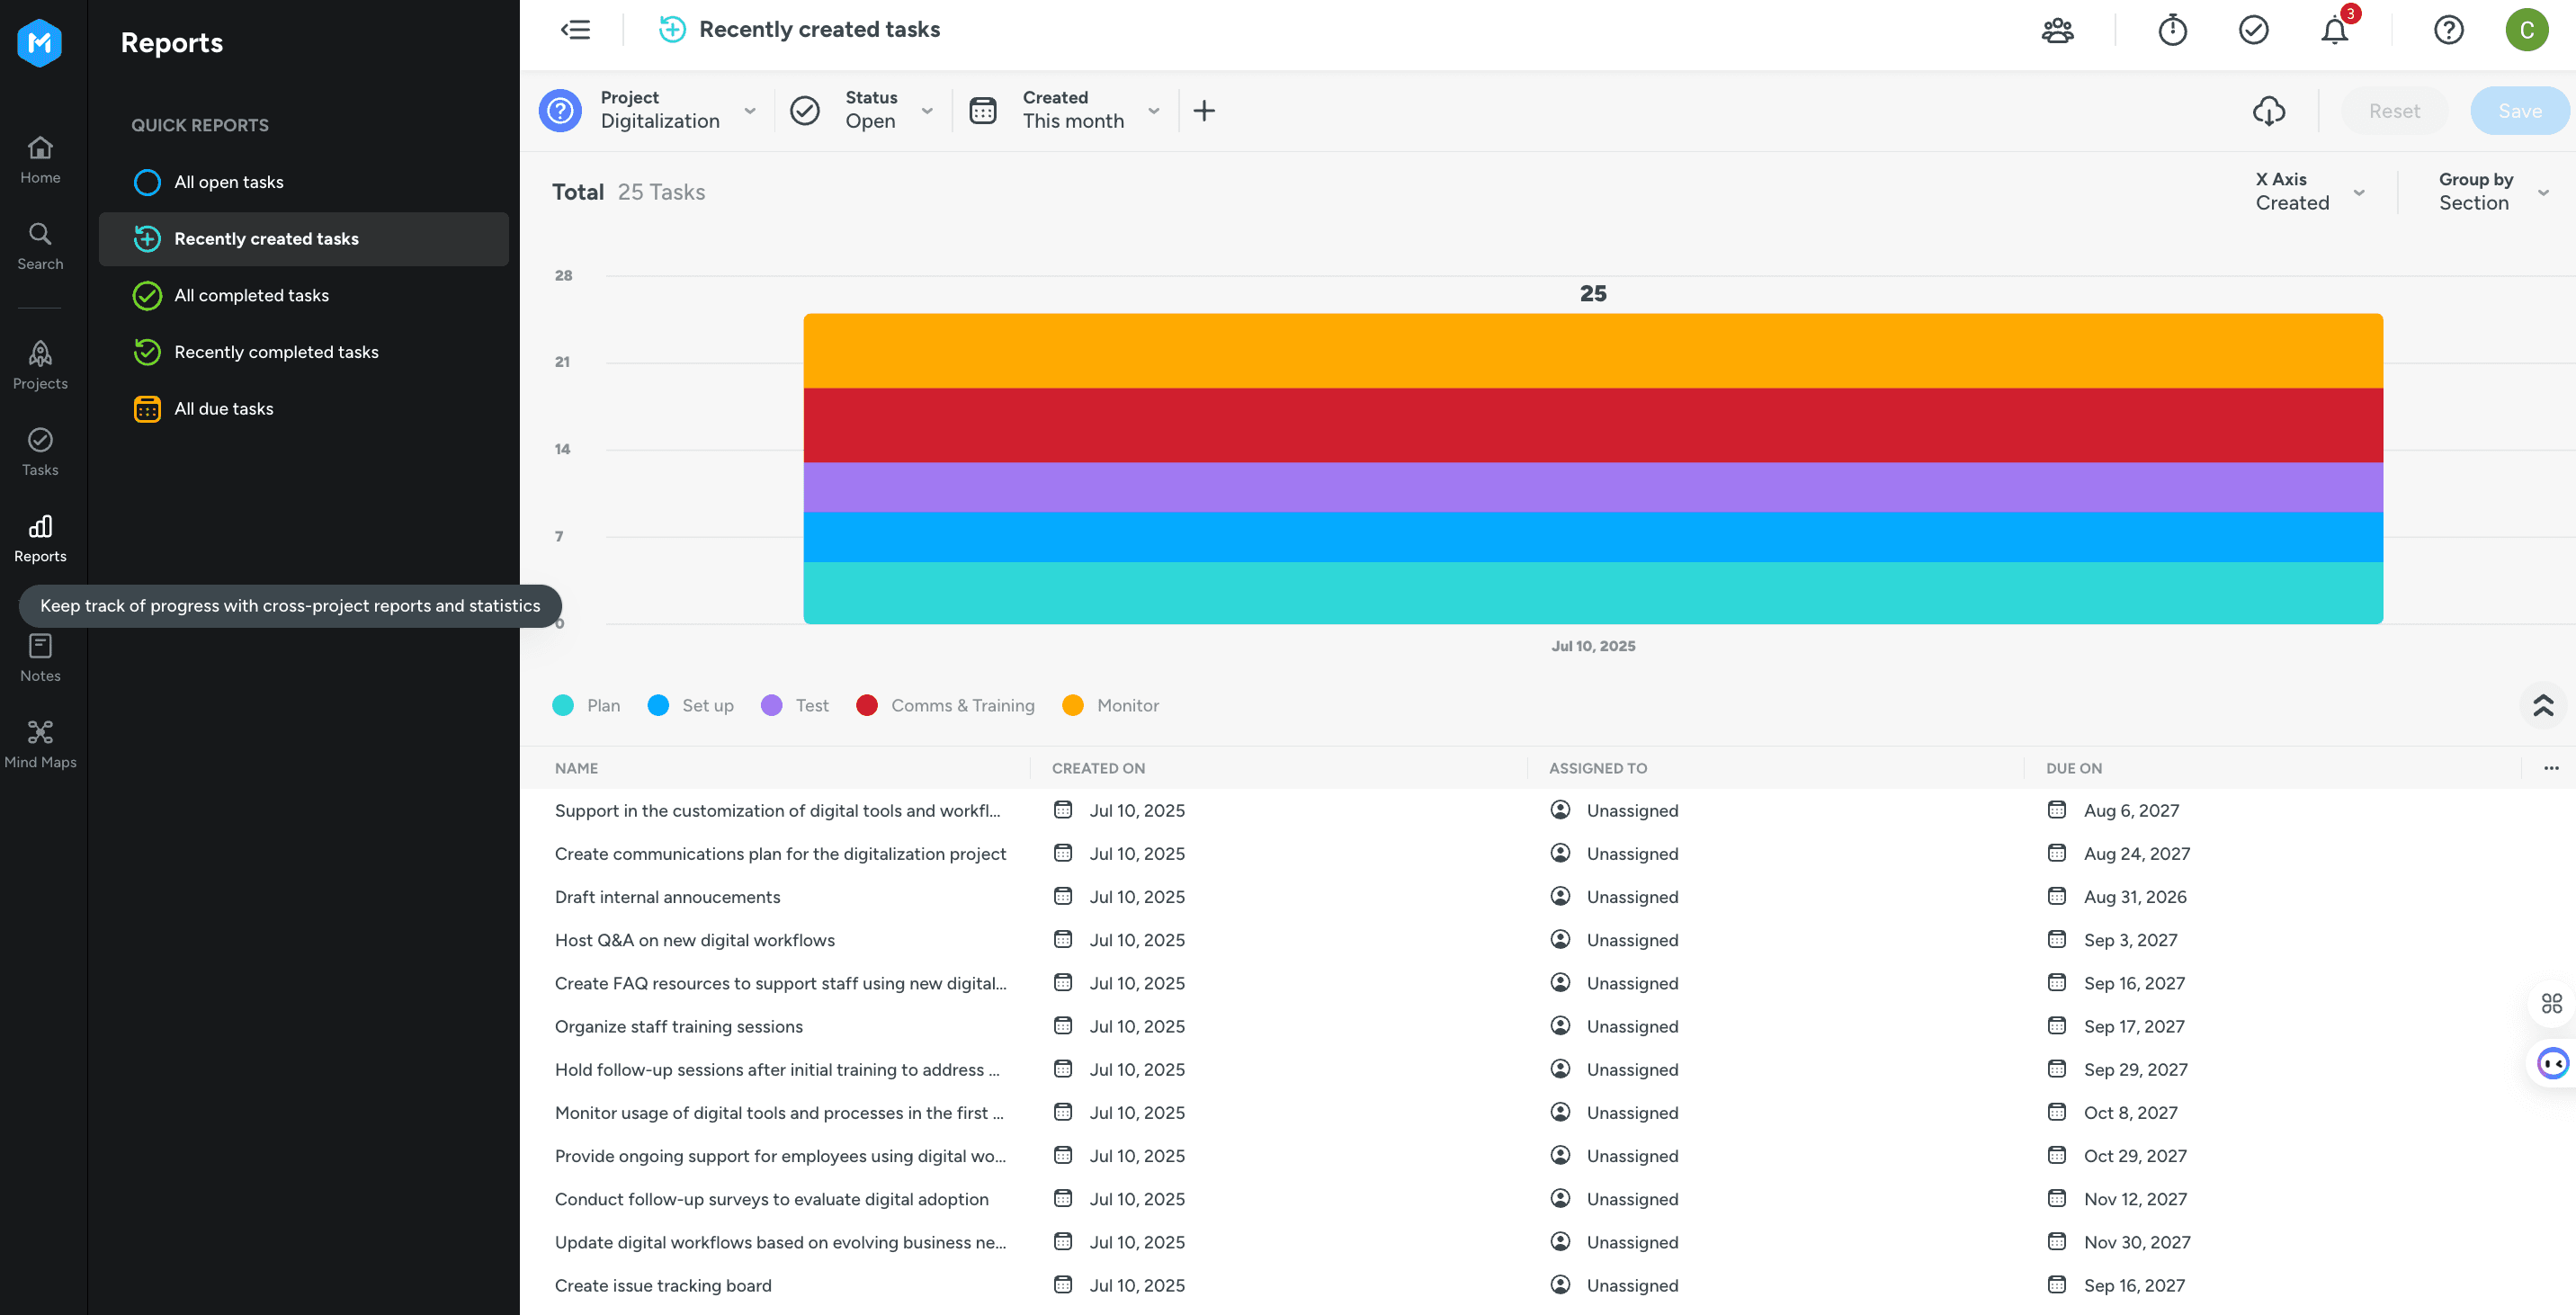Click the timer stopwatch icon
This screenshot has height=1315, width=2576.
[2172, 30]
